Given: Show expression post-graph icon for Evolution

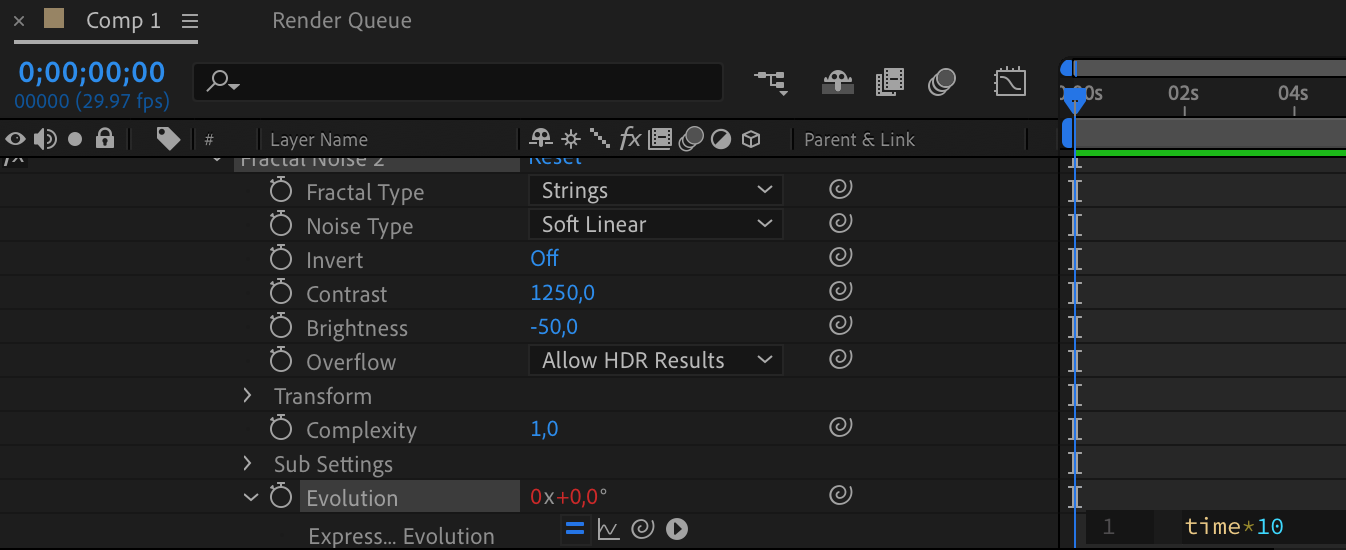Looking at the screenshot, I should (x=608, y=529).
